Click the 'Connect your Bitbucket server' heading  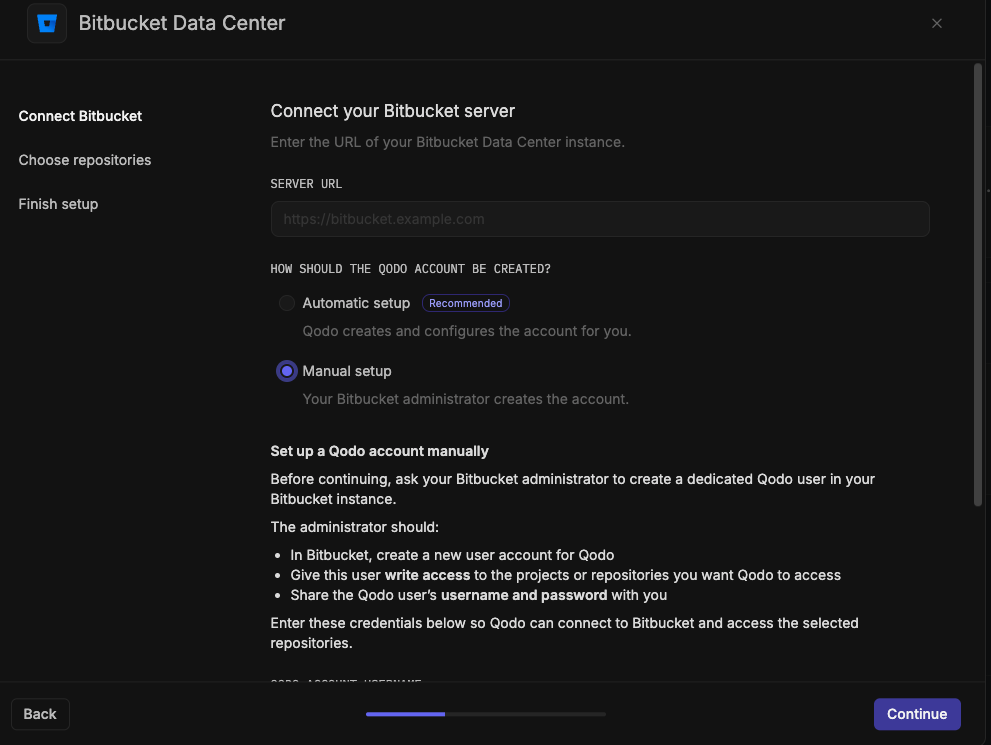coord(392,111)
